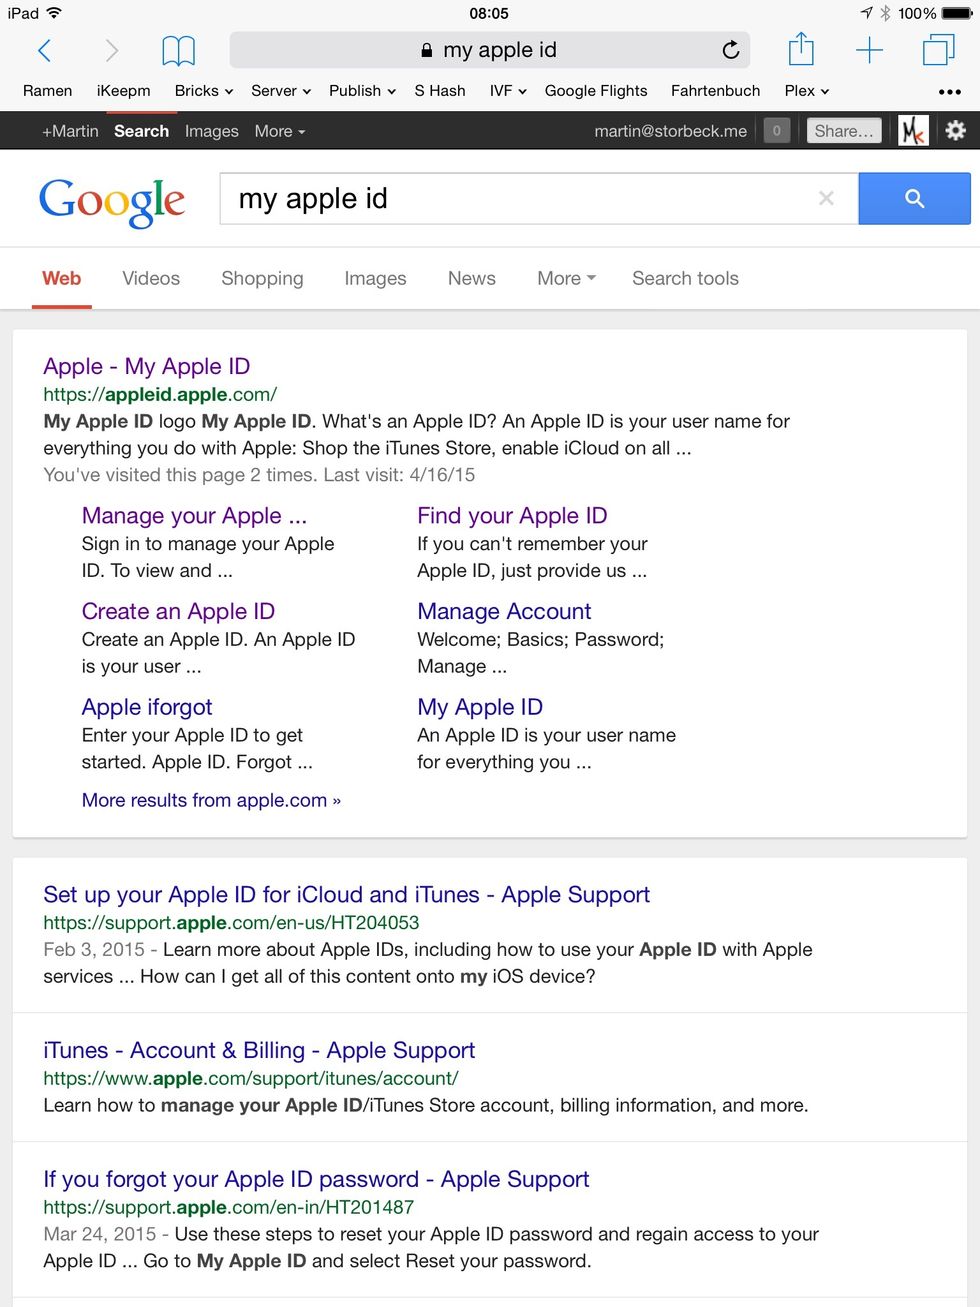The image size is (980, 1307).
Task: Open the favorites bar overflow dots
Action: tap(950, 91)
